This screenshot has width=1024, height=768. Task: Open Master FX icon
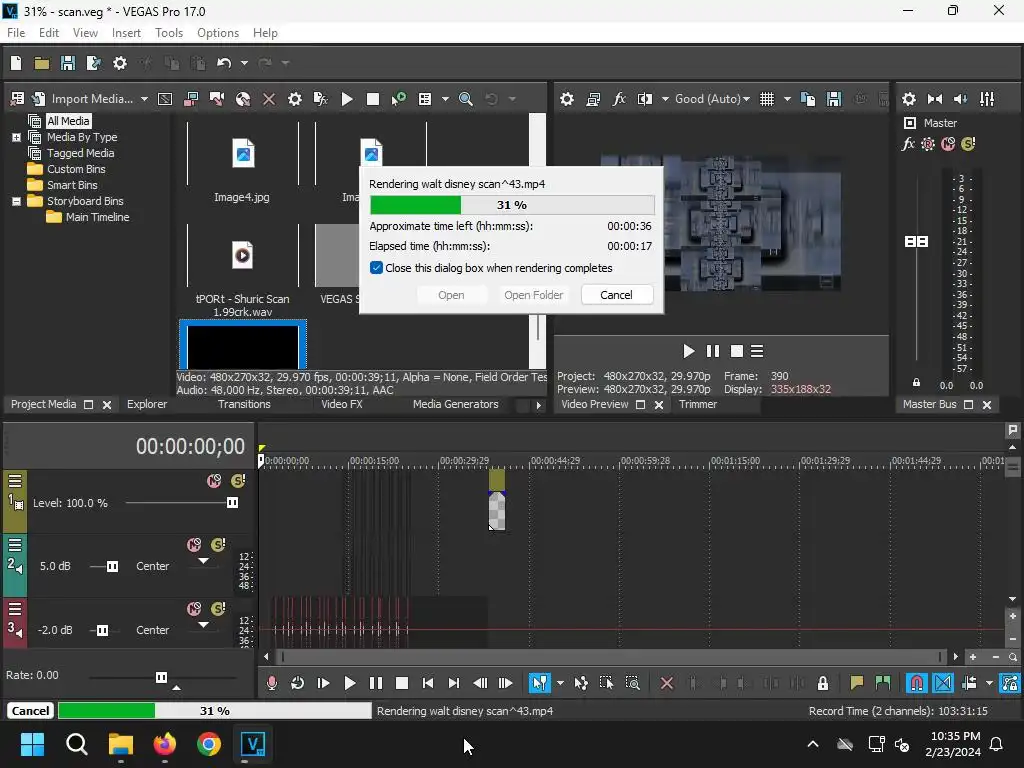(x=908, y=144)
